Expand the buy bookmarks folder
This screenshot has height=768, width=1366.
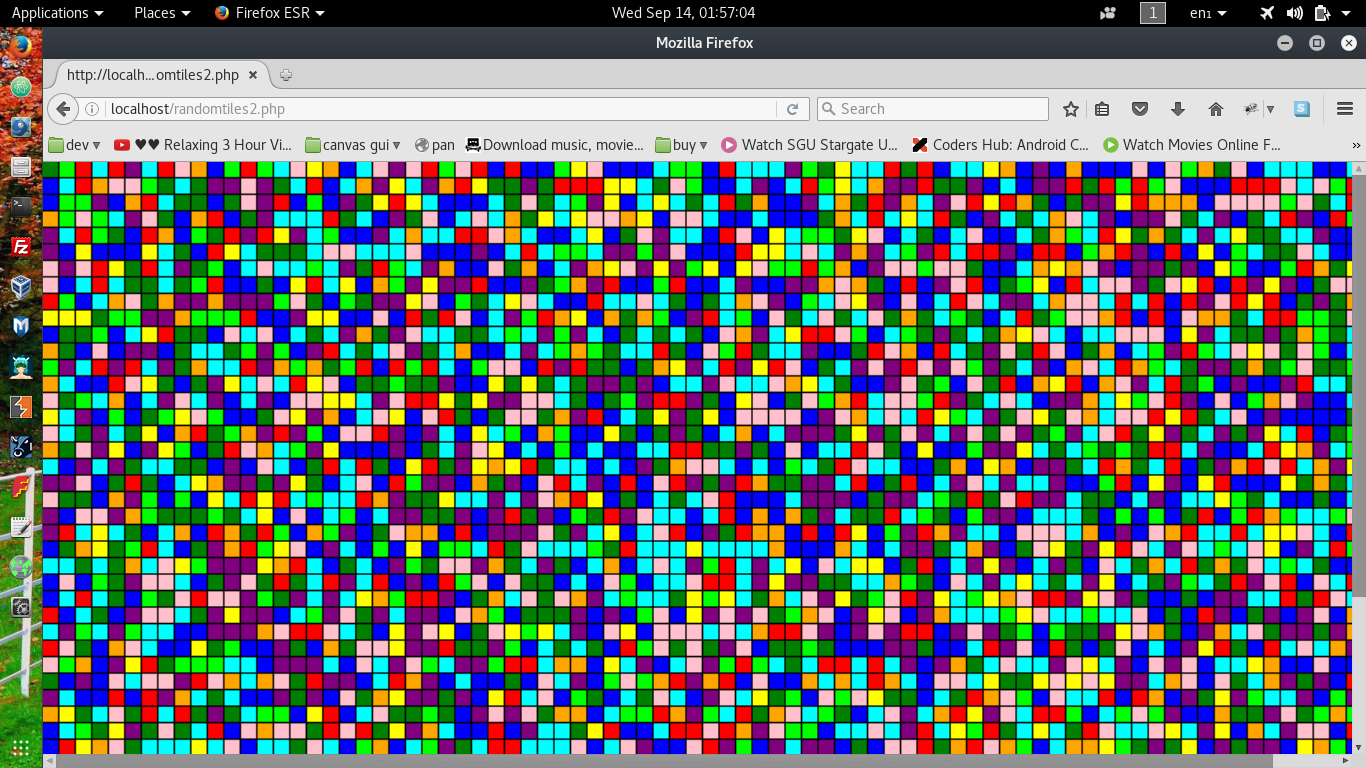click(682, 145)
